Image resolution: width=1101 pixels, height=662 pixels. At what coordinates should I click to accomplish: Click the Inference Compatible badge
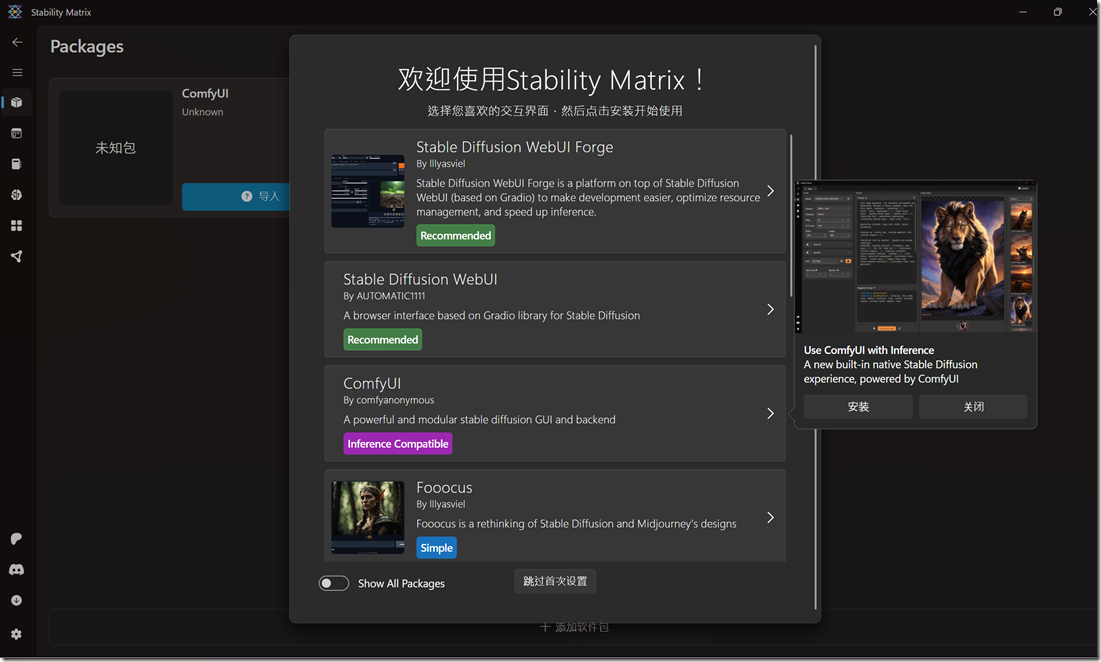(x=397, y=444)
